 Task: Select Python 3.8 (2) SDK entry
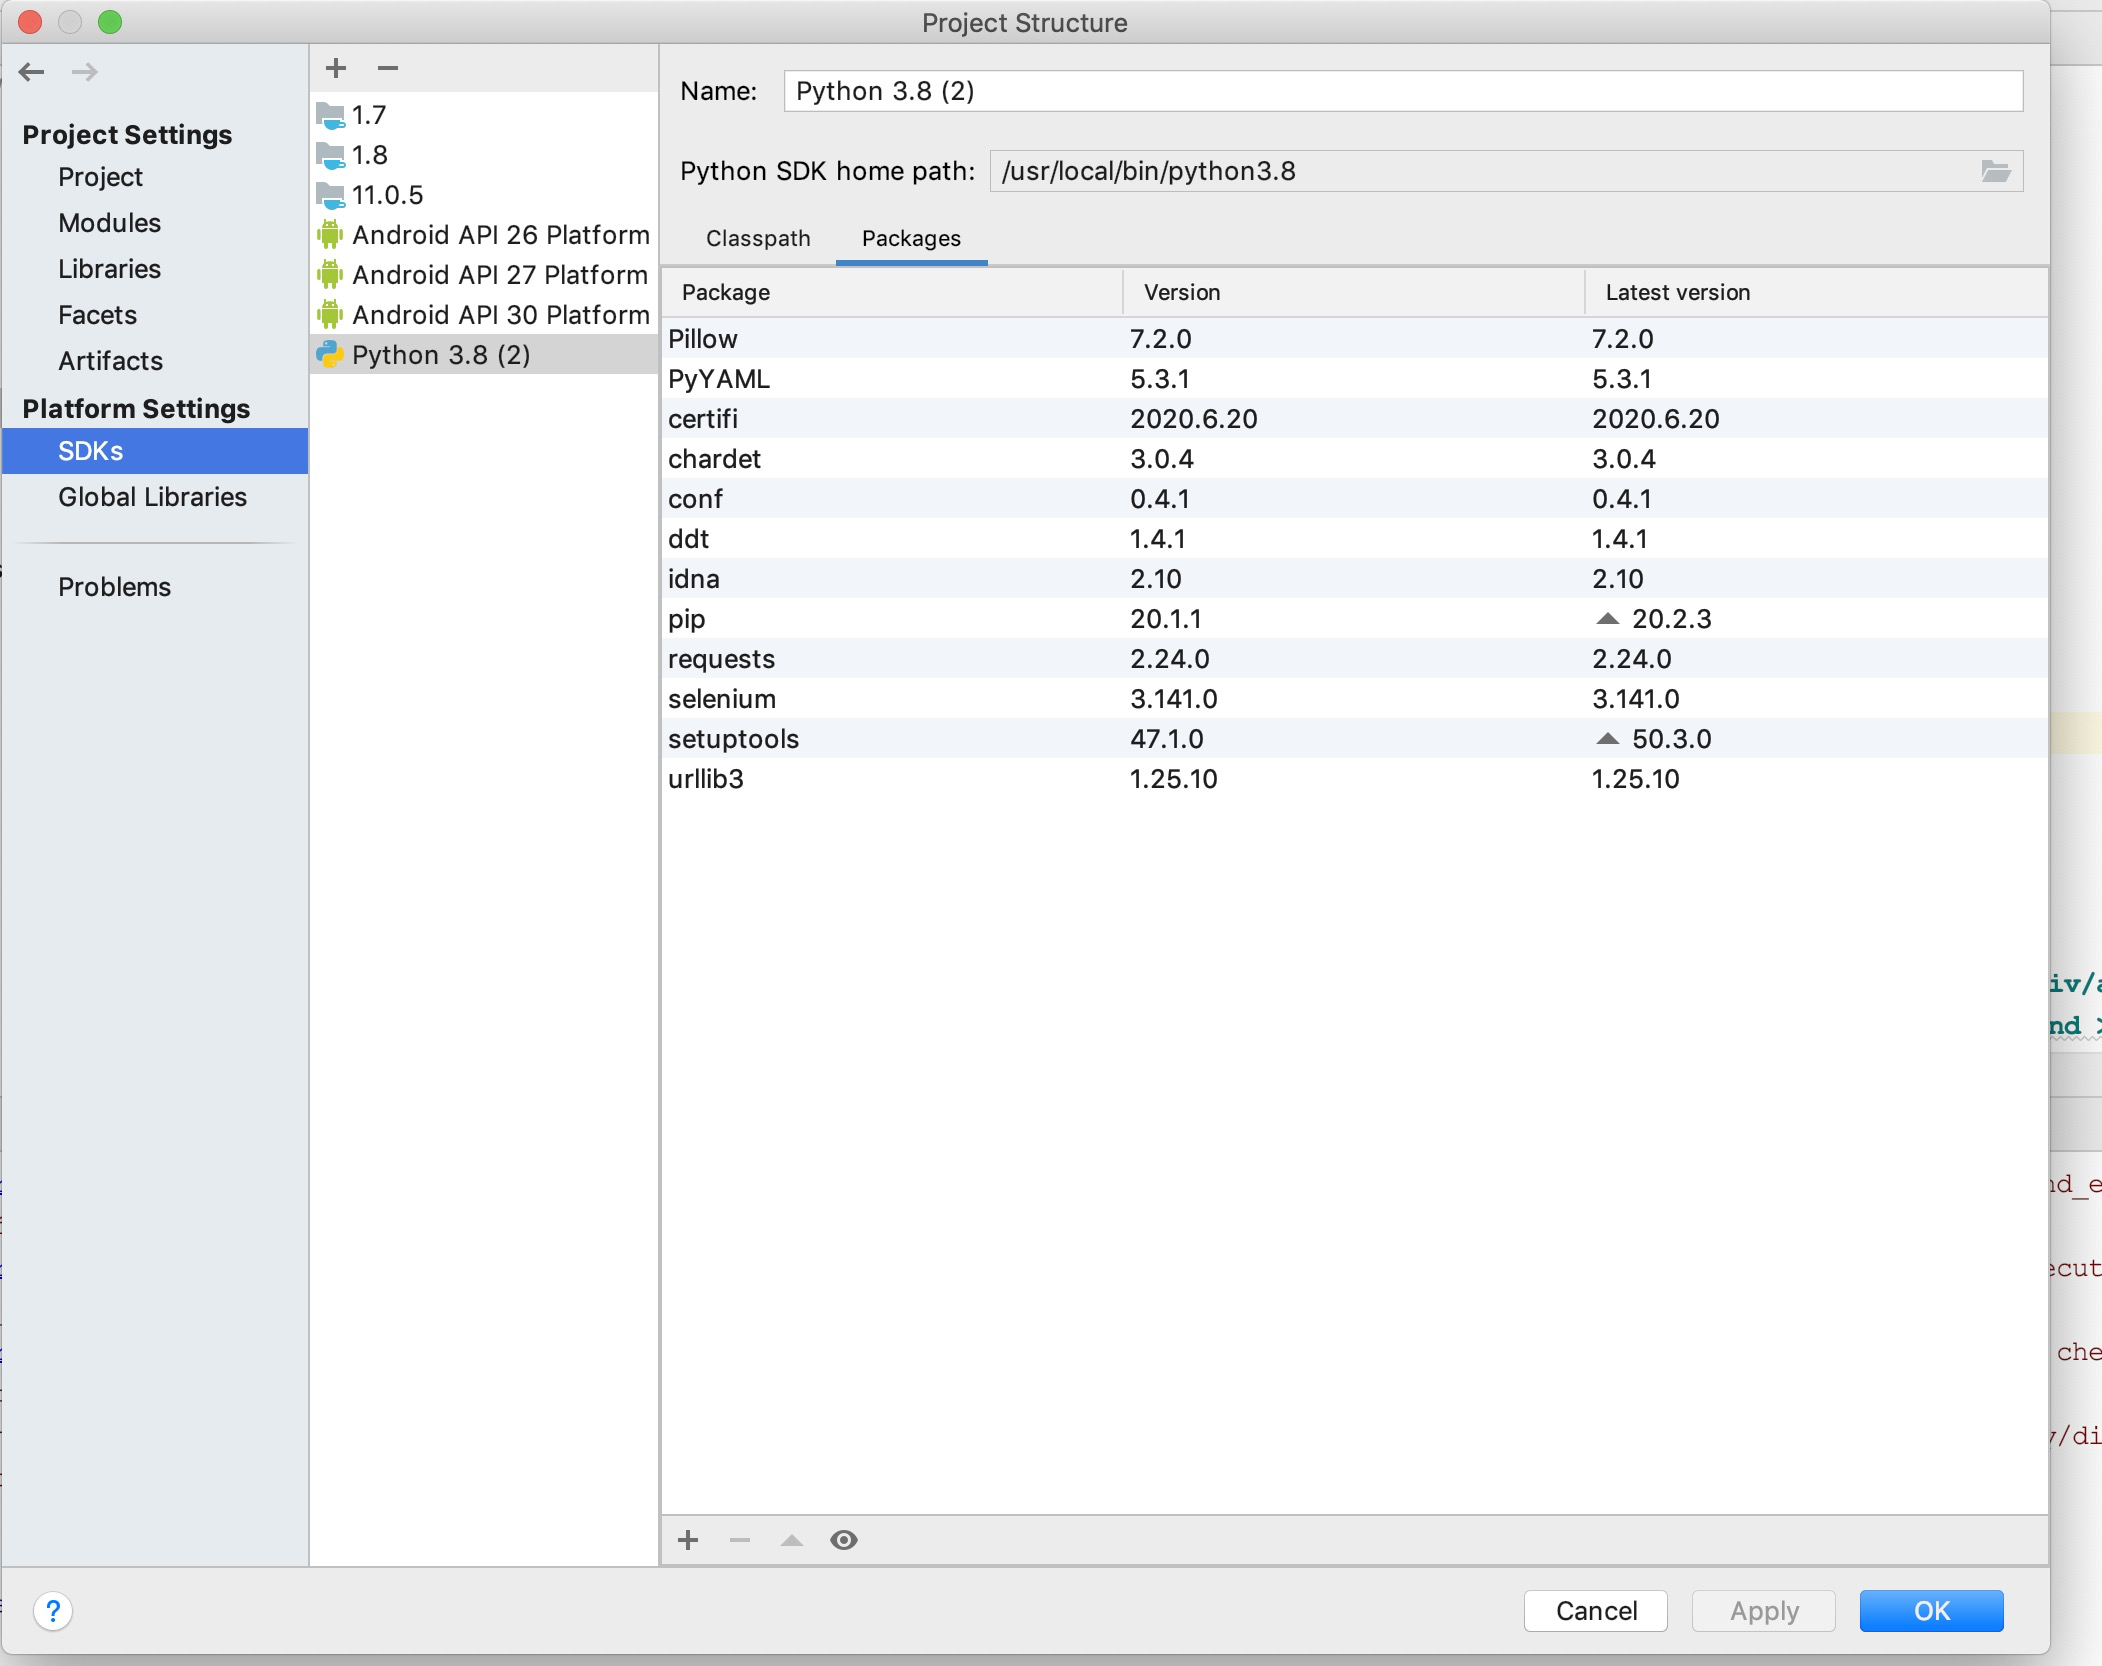tap(484, 355)
